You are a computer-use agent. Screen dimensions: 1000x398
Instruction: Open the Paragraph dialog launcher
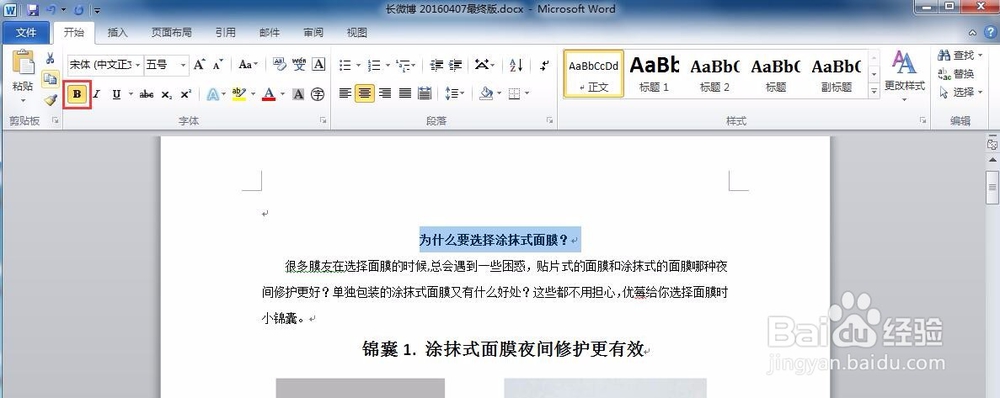click(549, 120)
